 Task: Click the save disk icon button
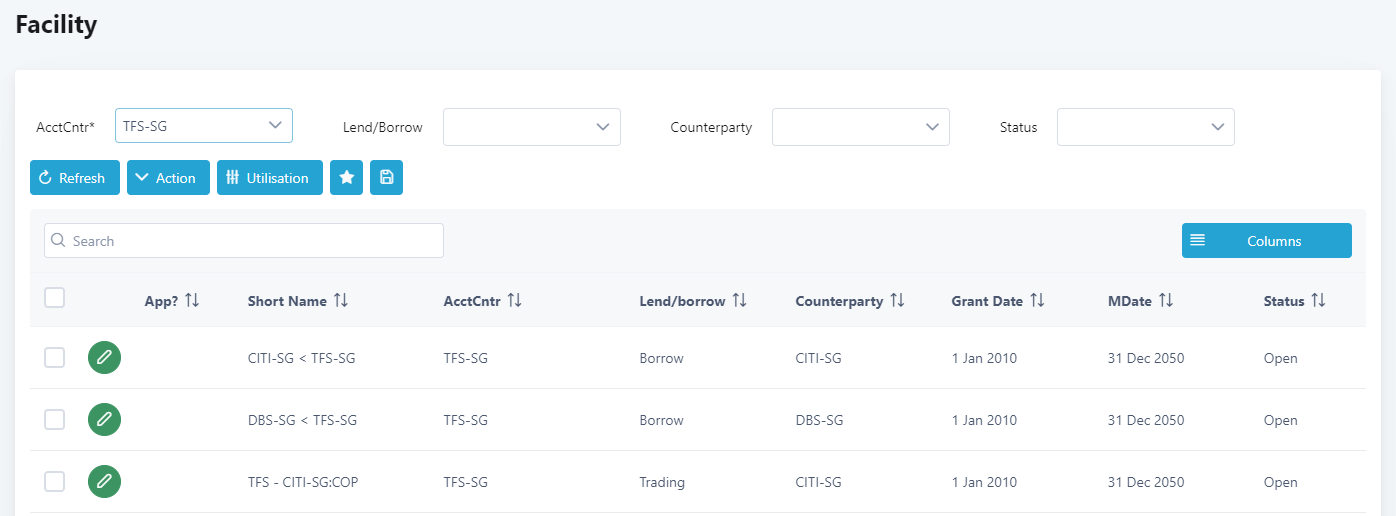click(386, 178)
